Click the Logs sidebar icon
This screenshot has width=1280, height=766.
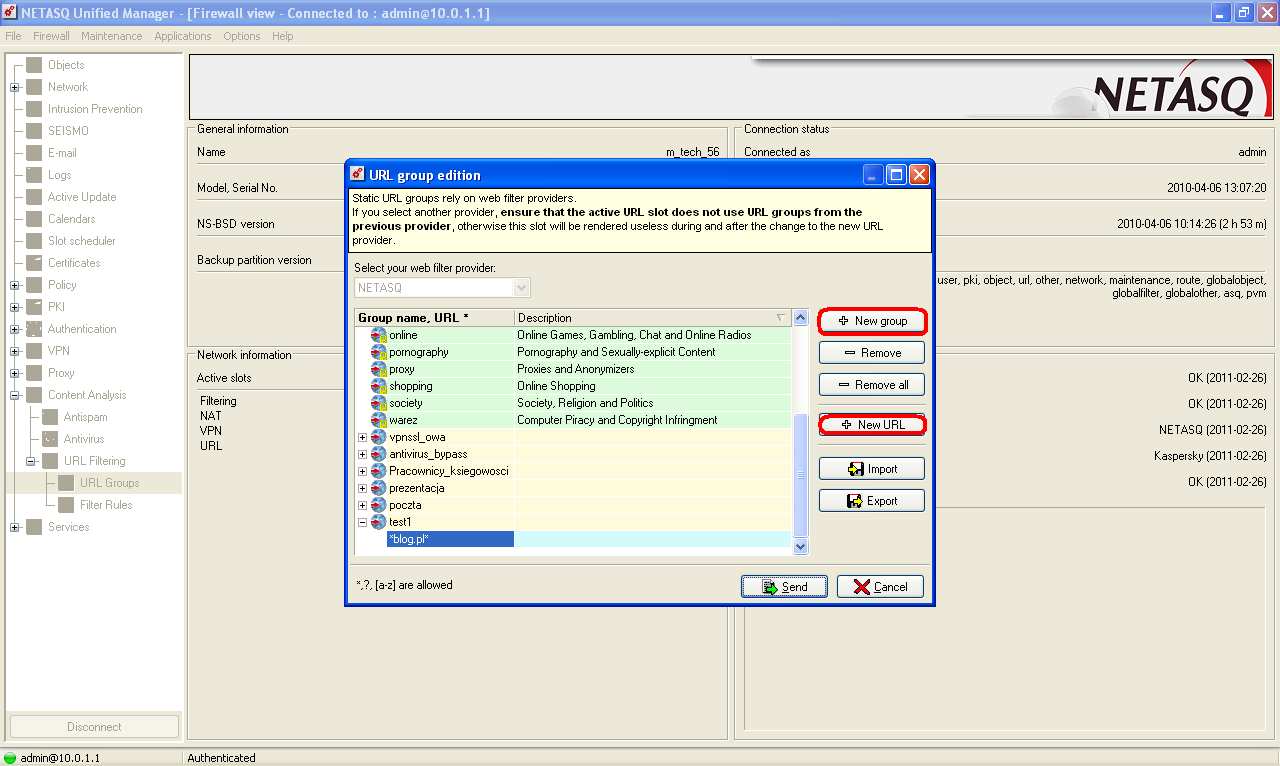tap(34, 175)
